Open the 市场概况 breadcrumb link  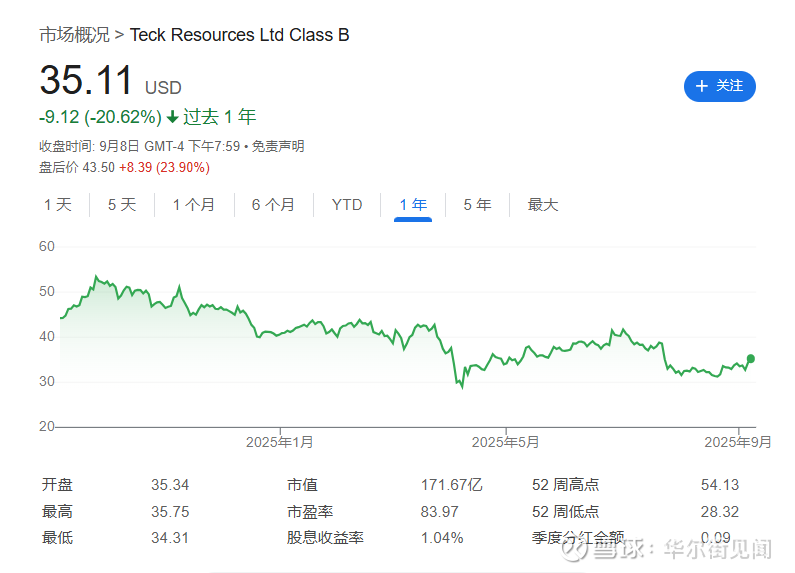pos(75,35)
